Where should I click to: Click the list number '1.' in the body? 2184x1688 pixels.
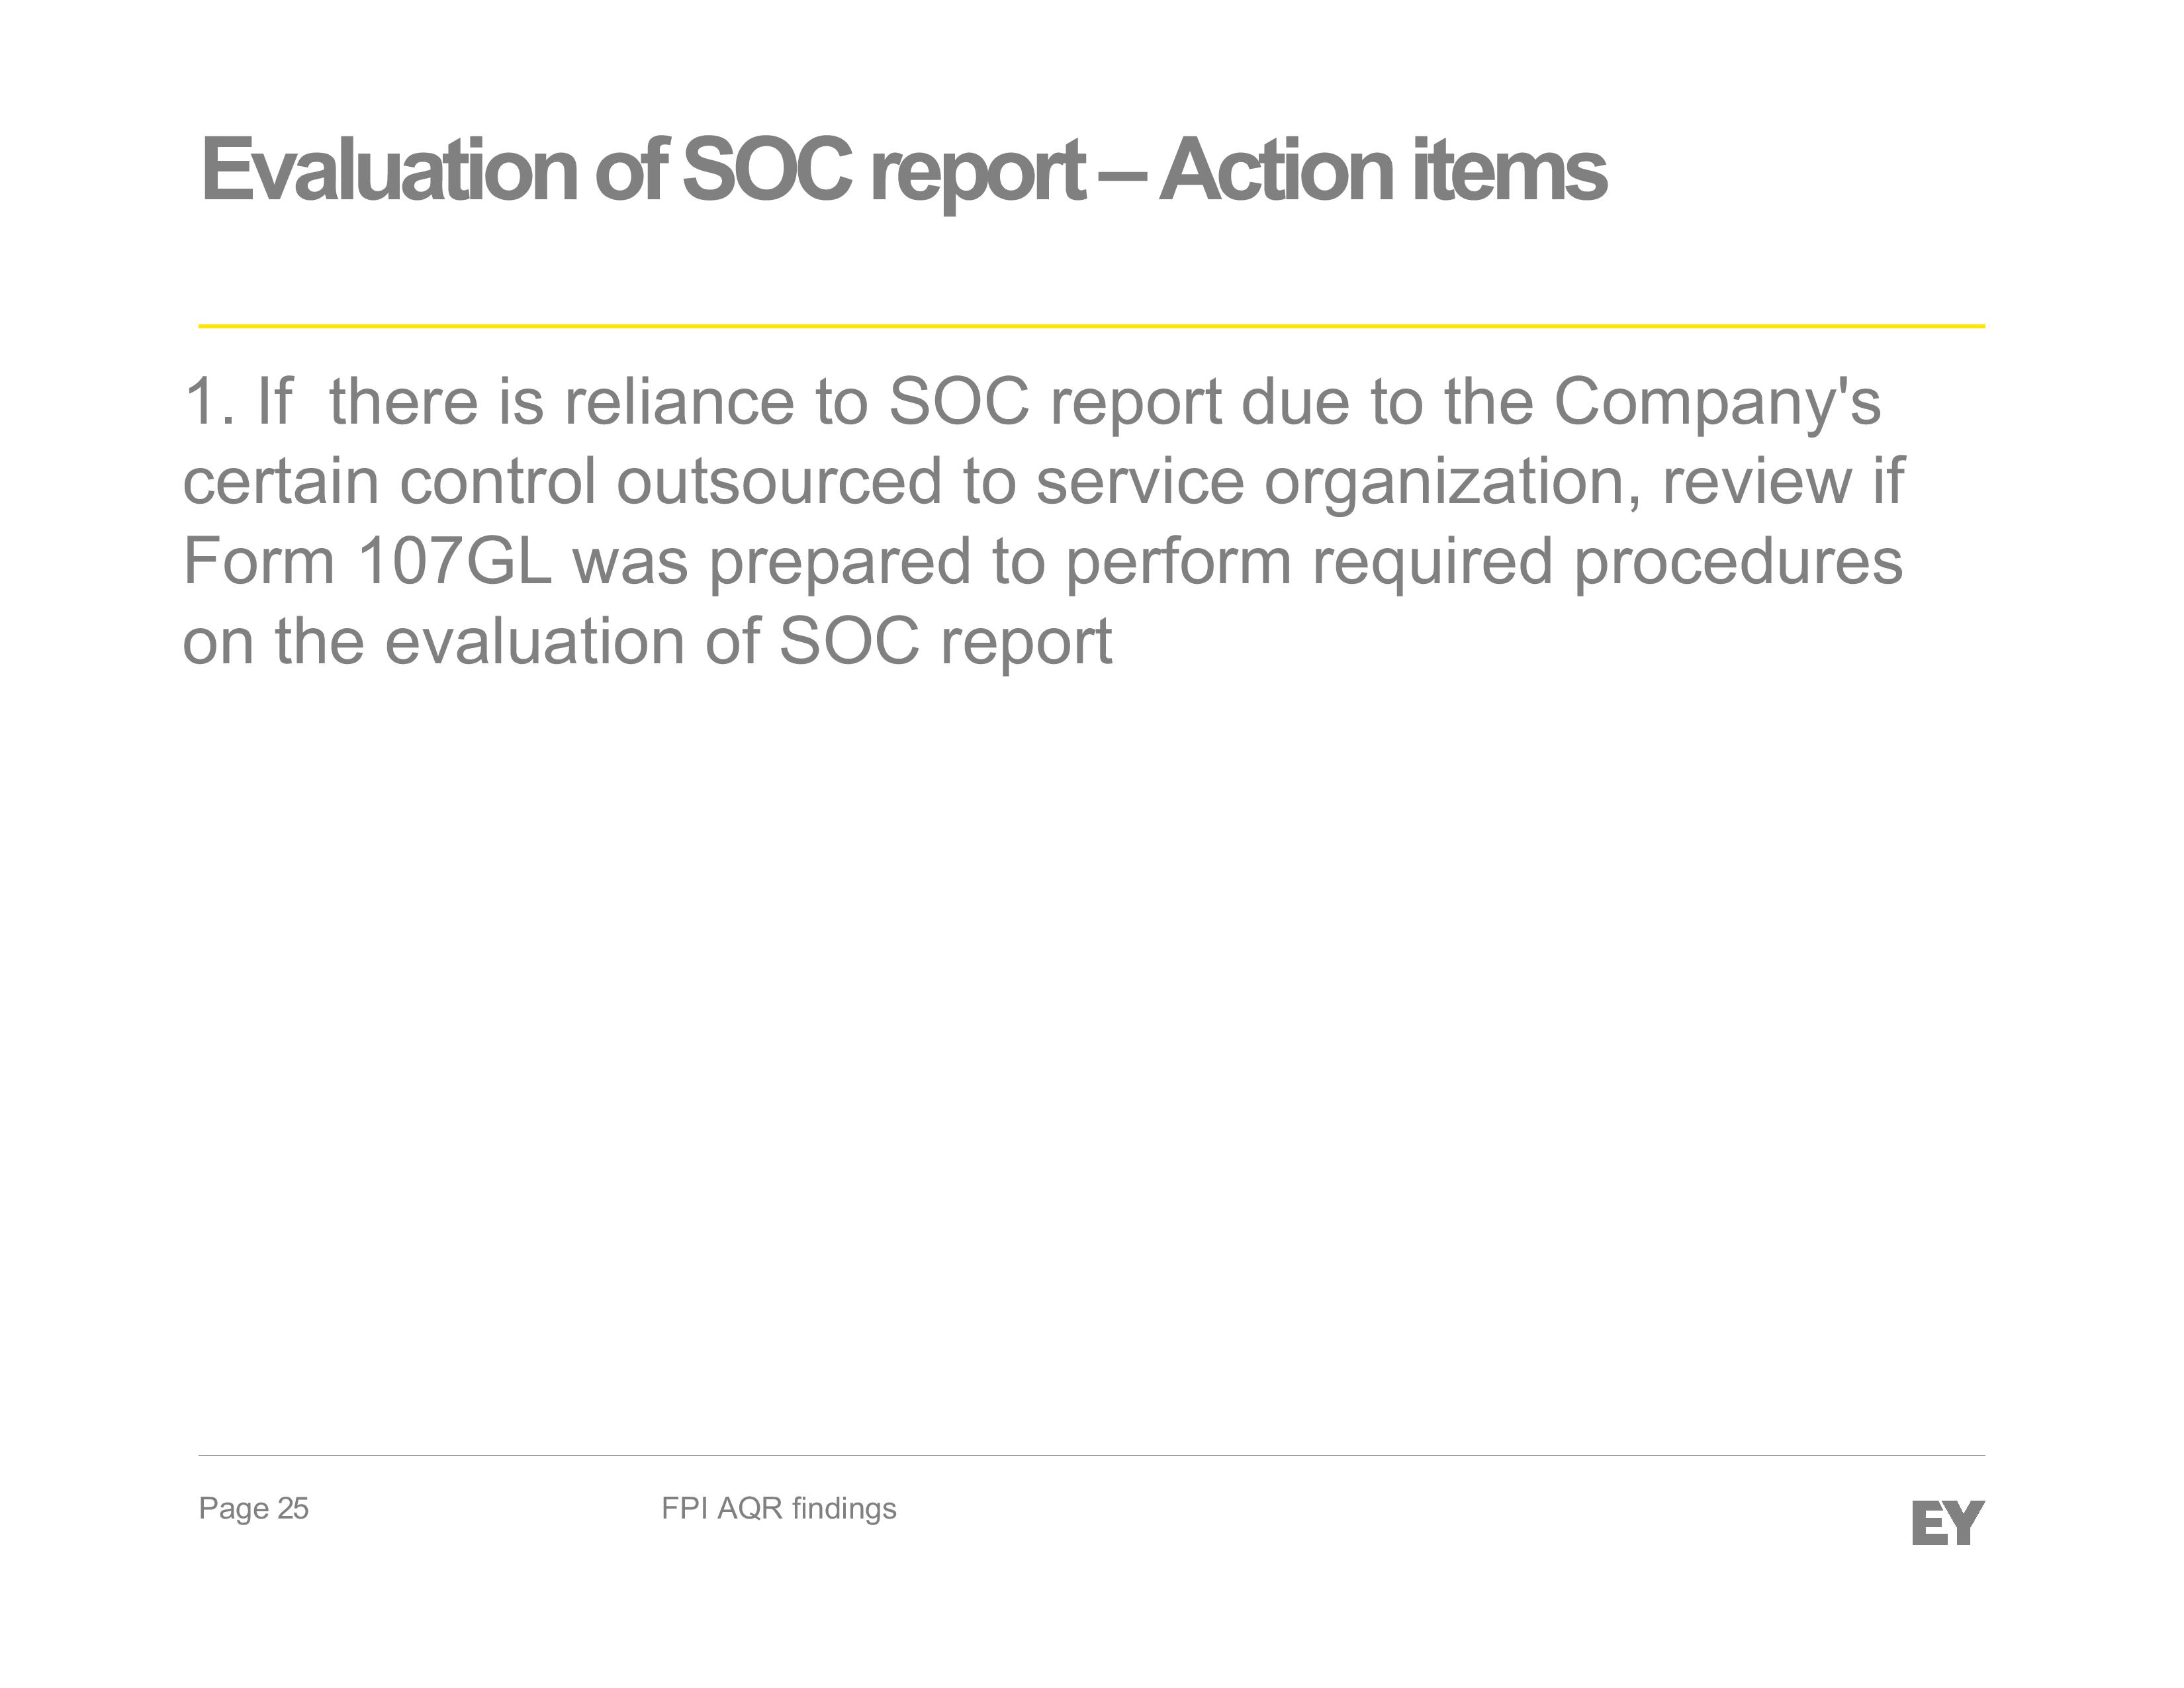click(210, 402)
